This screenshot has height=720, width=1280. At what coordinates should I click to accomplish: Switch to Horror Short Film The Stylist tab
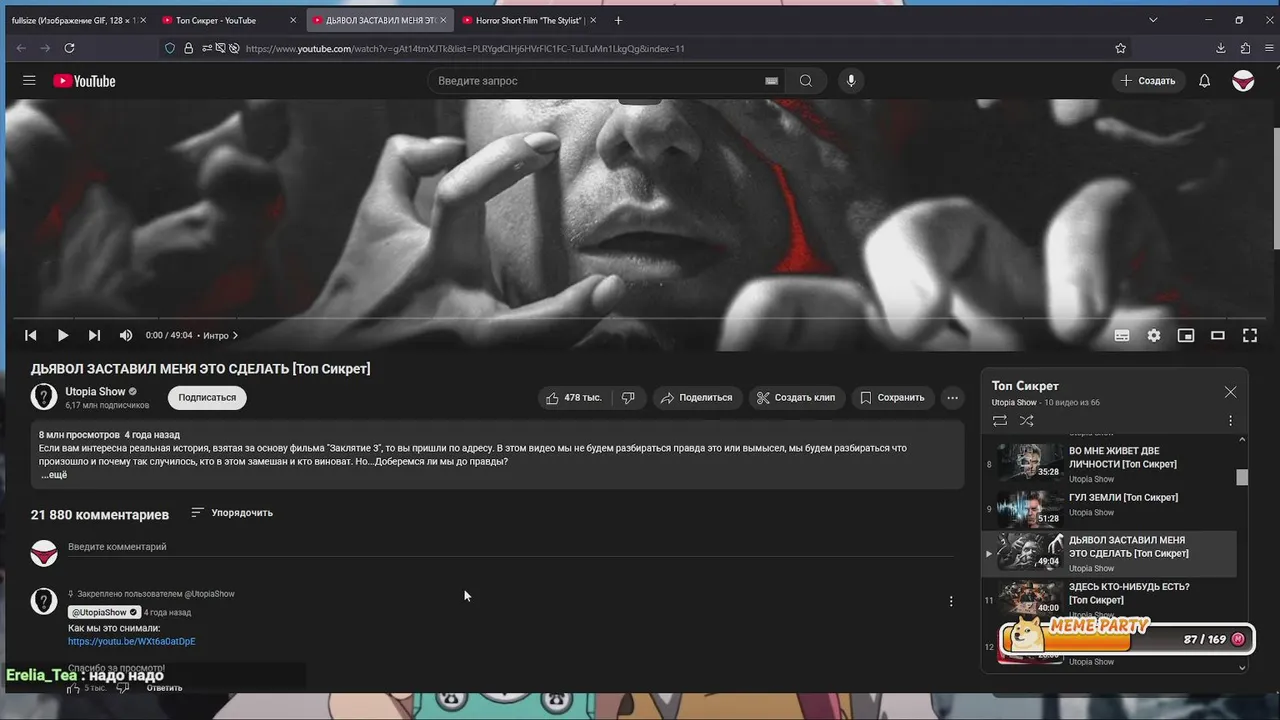click(529, 20)
